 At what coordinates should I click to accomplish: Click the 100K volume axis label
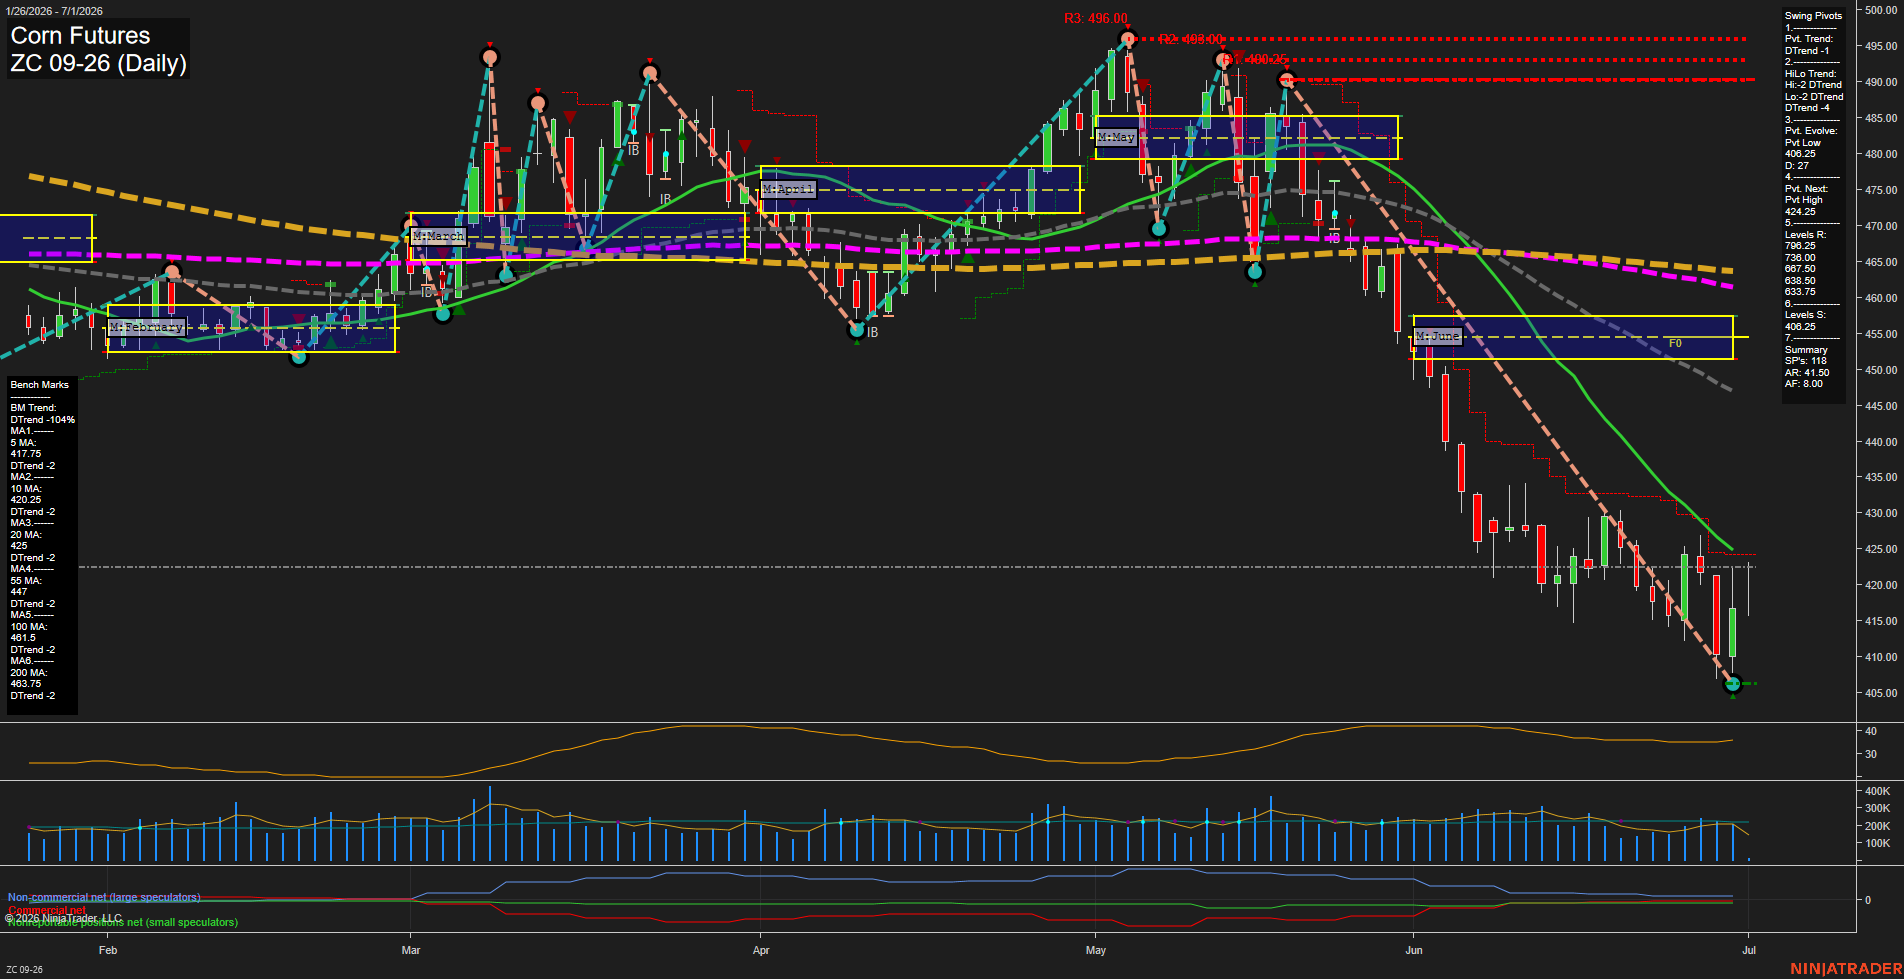(x=1878, y=844)
